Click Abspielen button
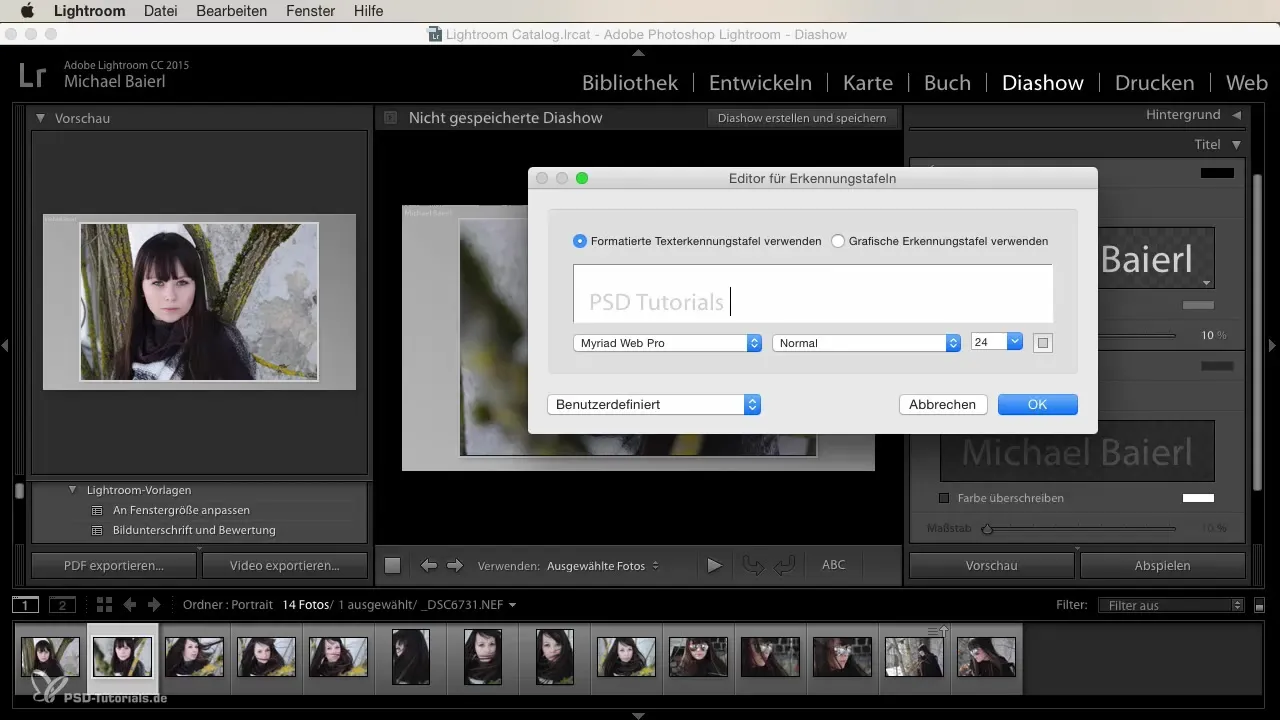Viewport: 1280px width, 720px height. coord(1163,565)
